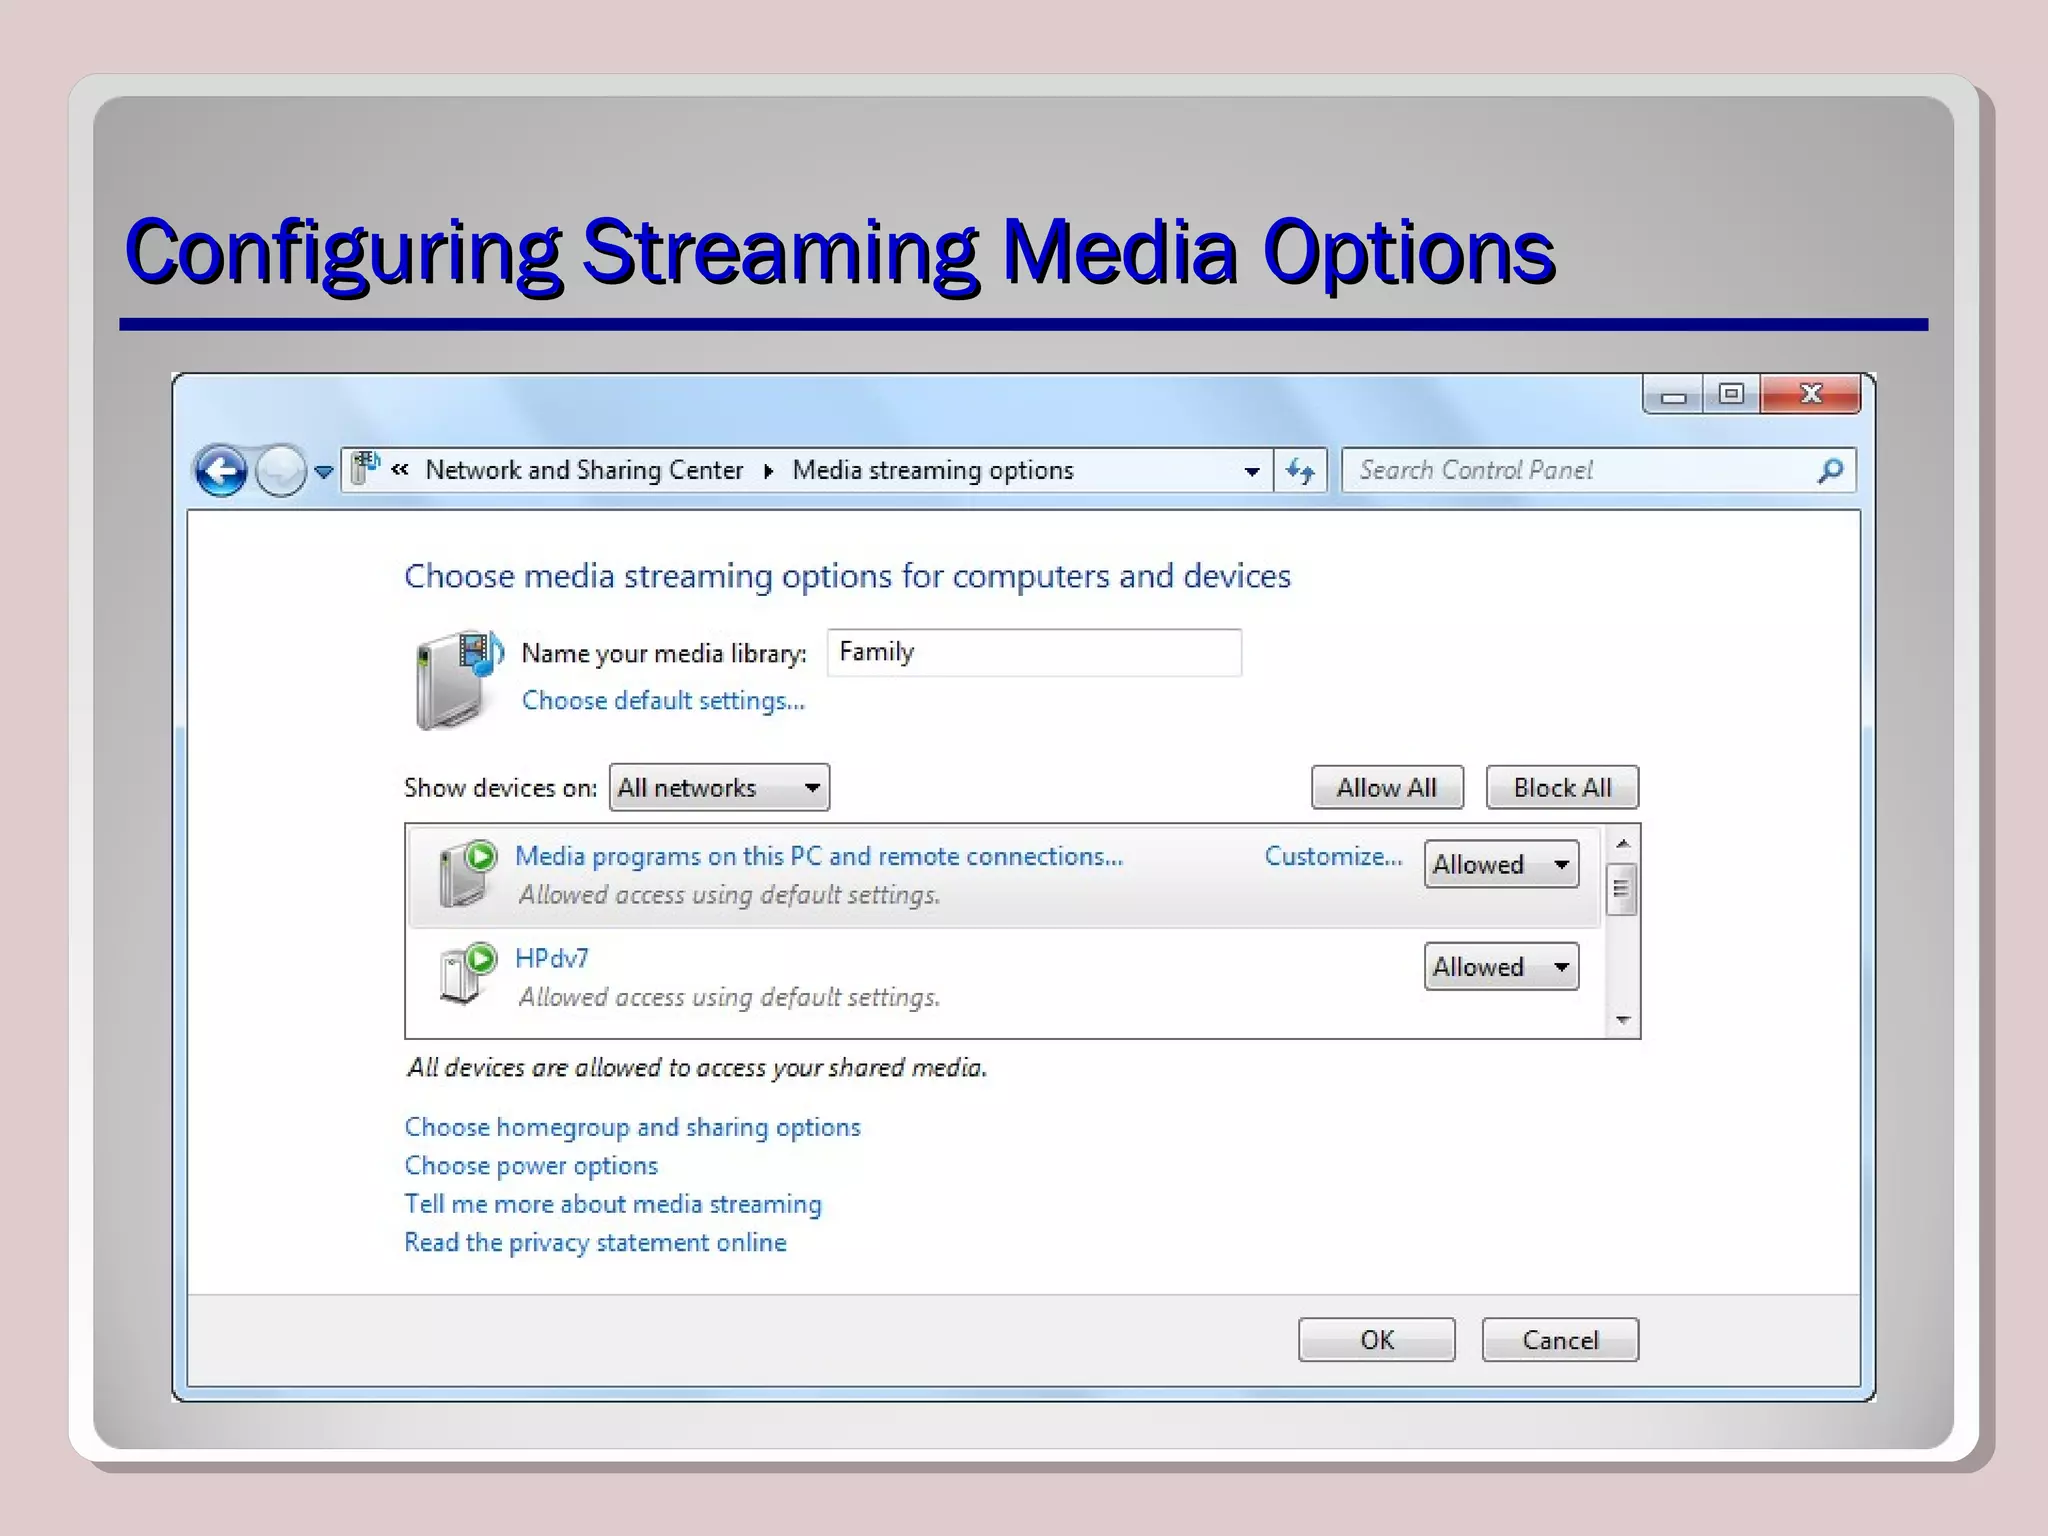This screenshot has width=2048, height=1536.
Task: Click the HPdv7 device icon
Action: [466, 973]
